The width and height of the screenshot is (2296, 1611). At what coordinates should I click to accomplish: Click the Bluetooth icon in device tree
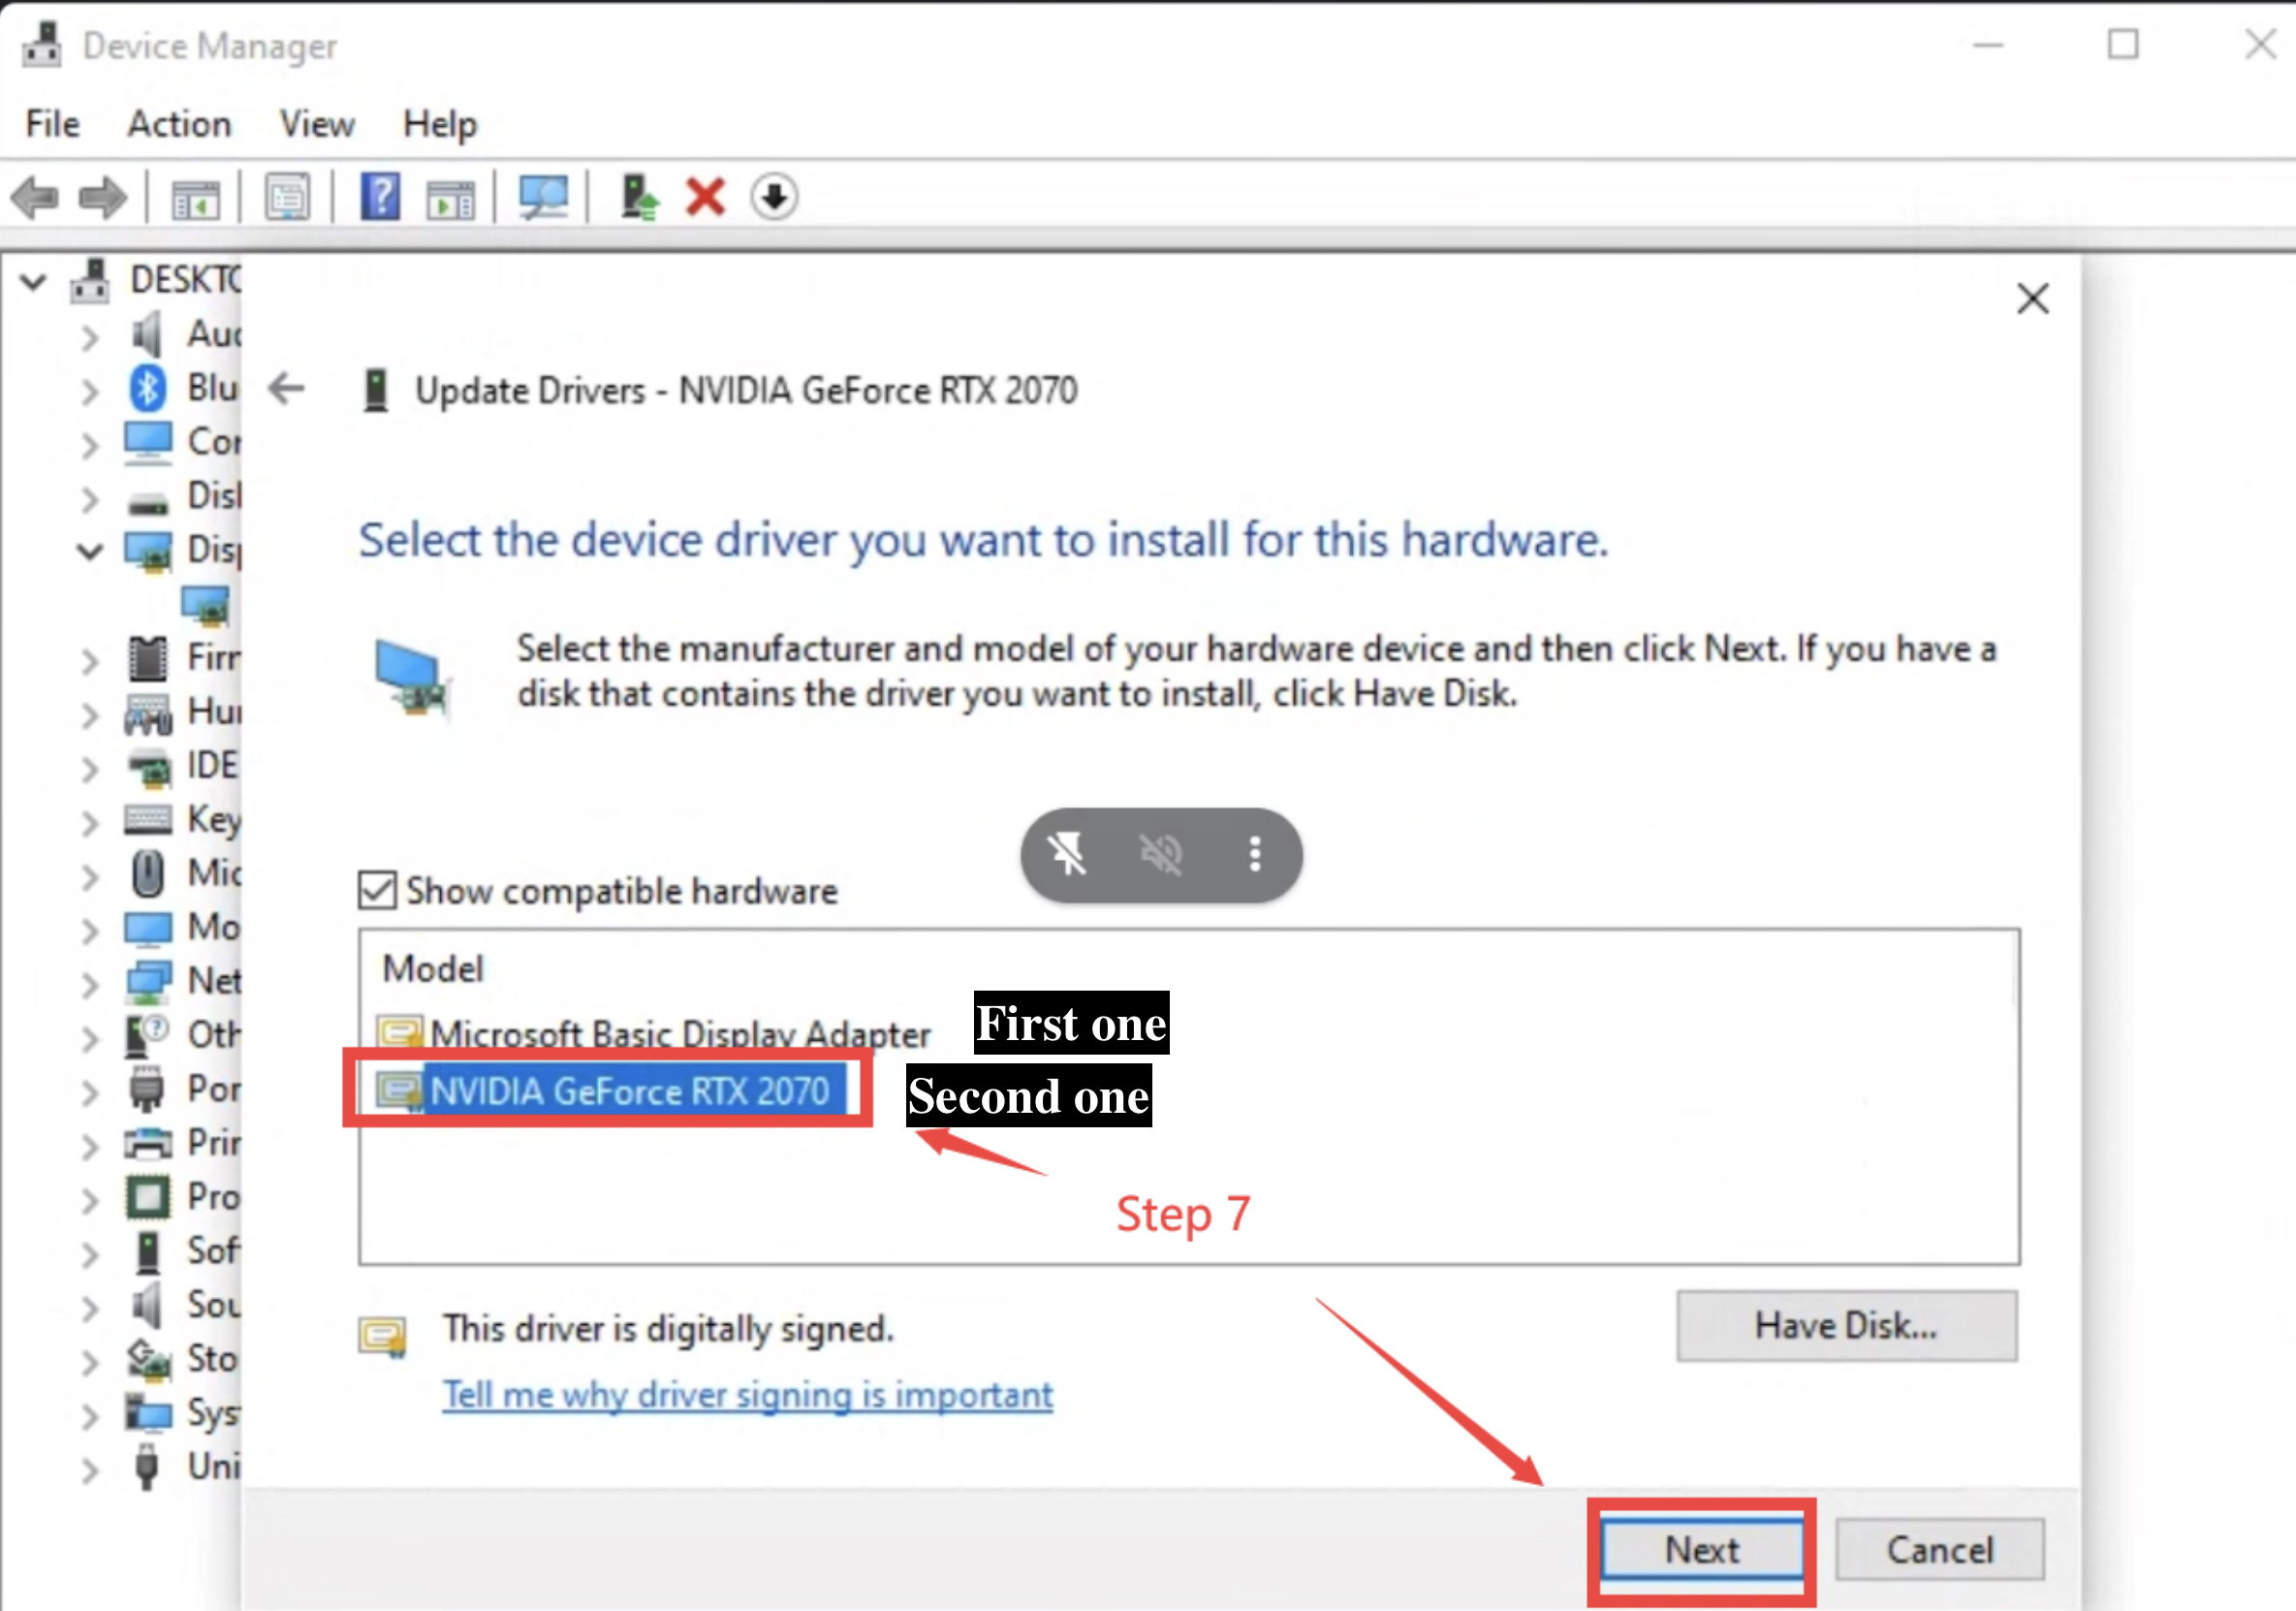point(147,388)
